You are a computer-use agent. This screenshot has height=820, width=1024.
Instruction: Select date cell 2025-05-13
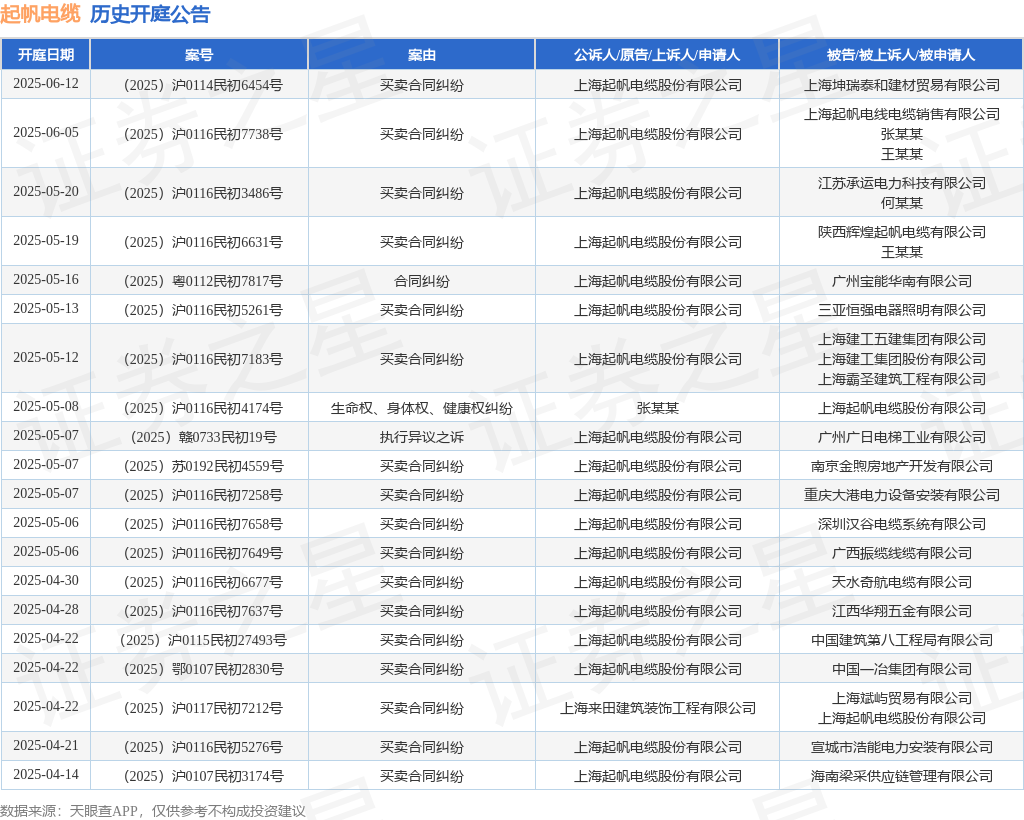click(x=46, y=309)
